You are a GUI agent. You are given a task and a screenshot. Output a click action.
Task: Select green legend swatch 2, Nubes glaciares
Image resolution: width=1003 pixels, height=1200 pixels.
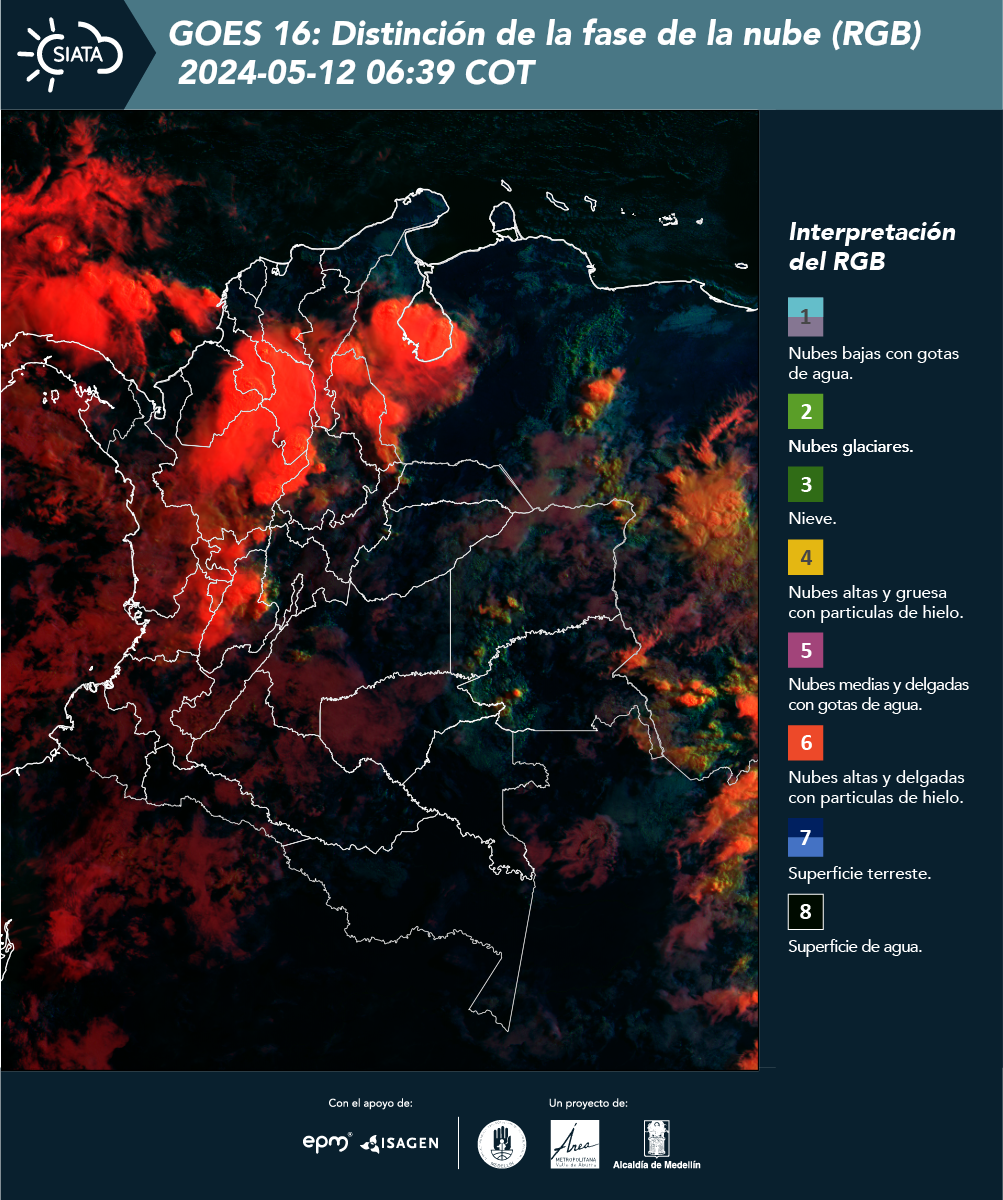click(805, 411)
